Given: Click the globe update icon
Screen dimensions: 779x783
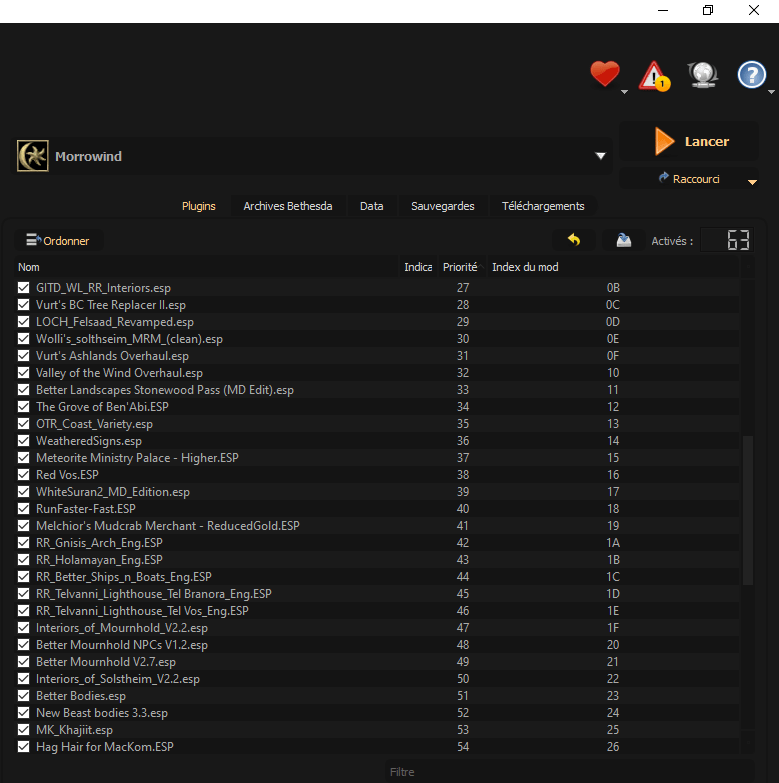Looking at the screenshot, I should pyautogui.click(x=702, y=74).
